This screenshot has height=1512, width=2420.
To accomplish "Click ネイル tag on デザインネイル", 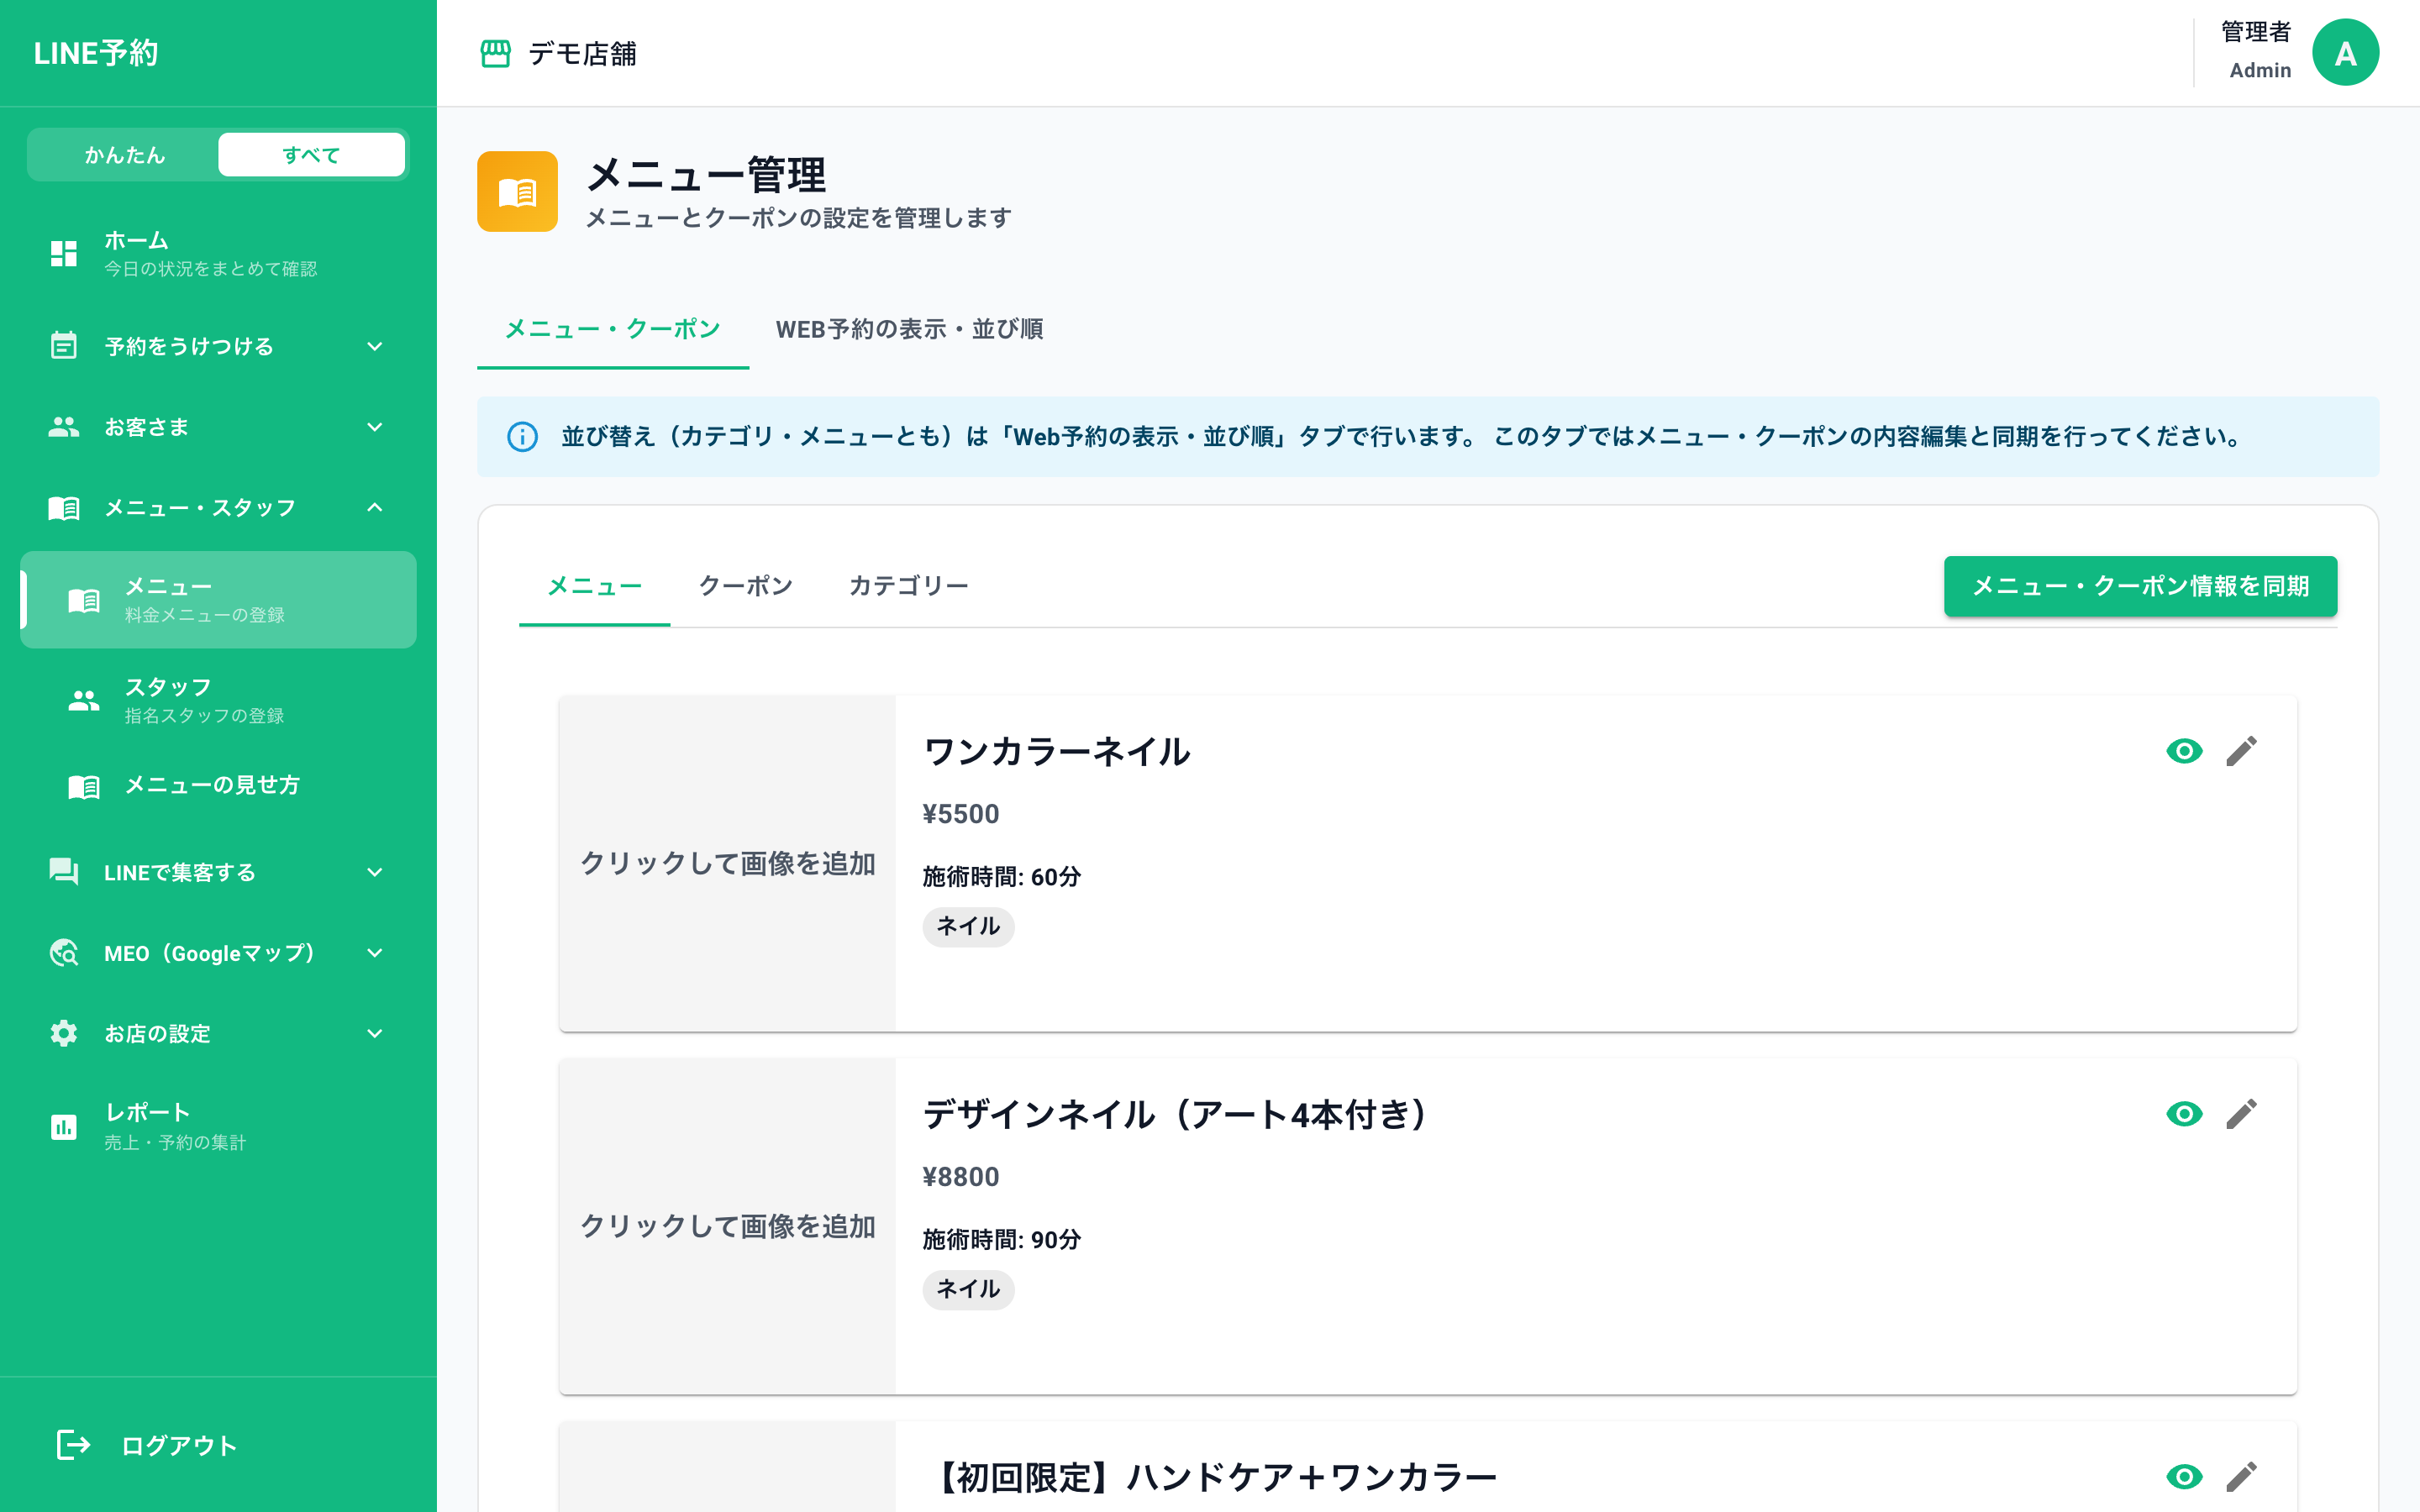I will point(967,1289).
